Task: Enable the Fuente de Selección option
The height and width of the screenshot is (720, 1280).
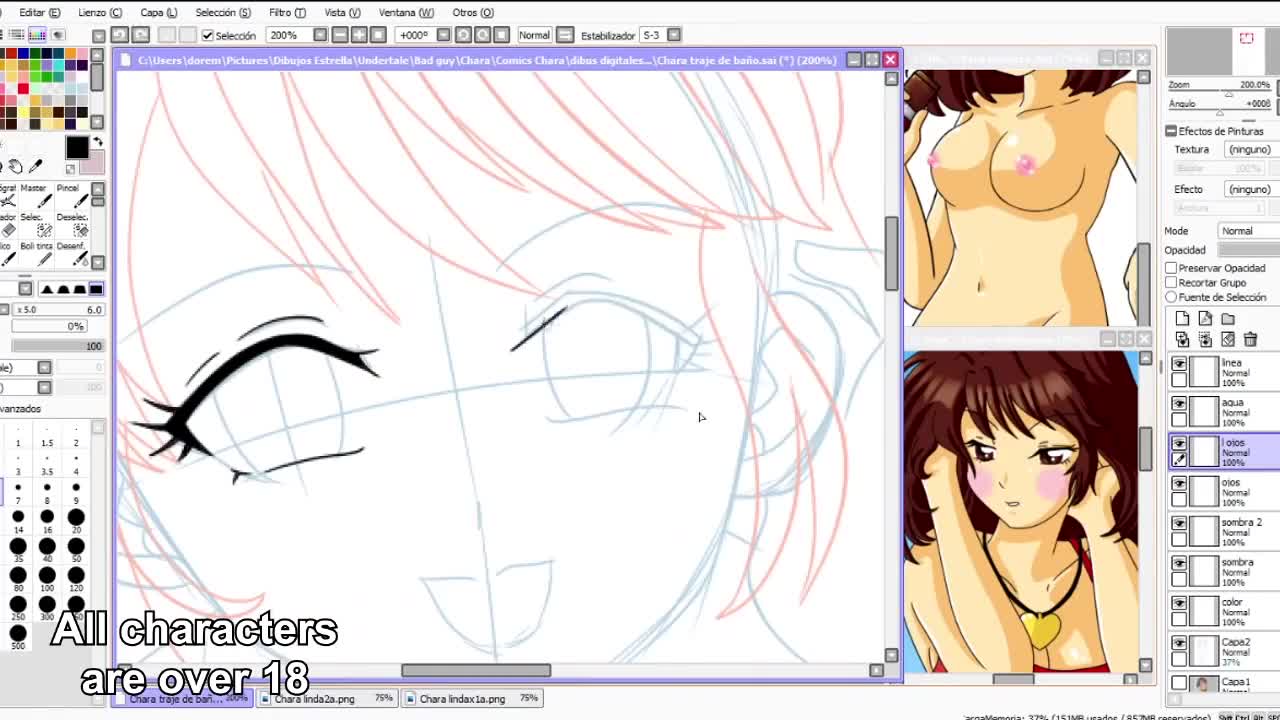Action: pyautogui.click(x=1171, y=297)
